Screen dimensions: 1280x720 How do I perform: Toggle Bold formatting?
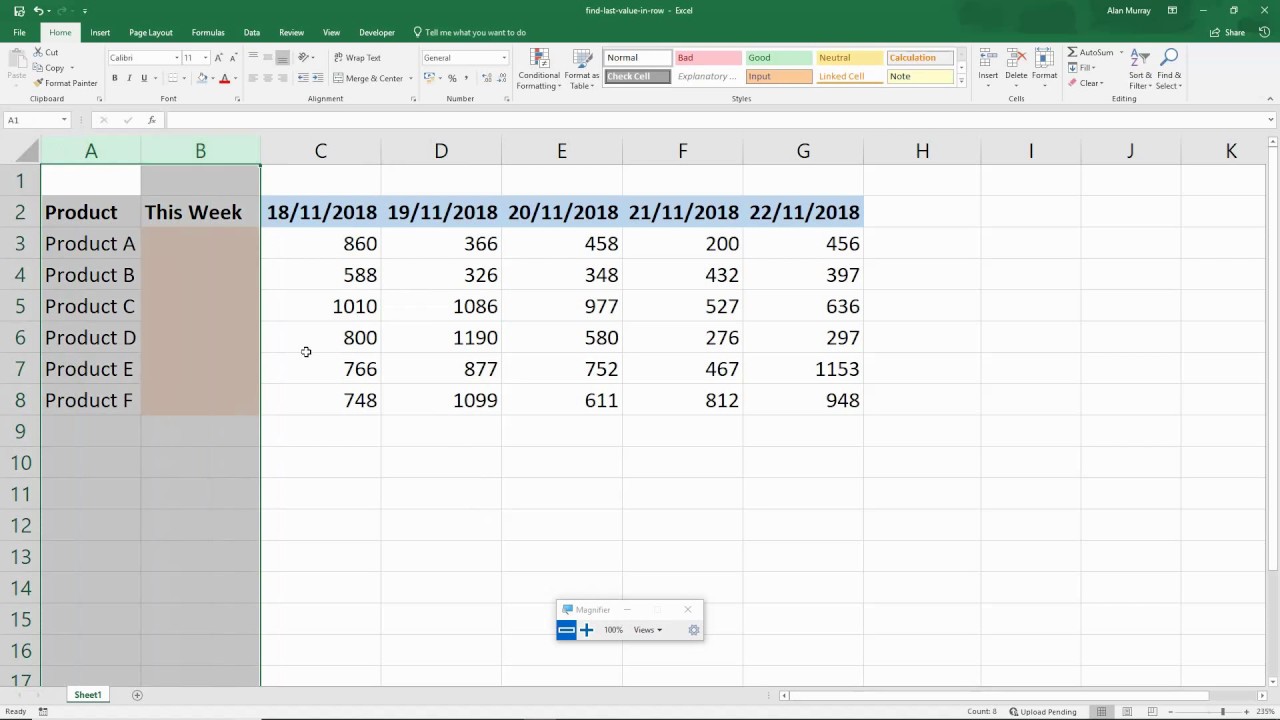[x=114, y=78]
